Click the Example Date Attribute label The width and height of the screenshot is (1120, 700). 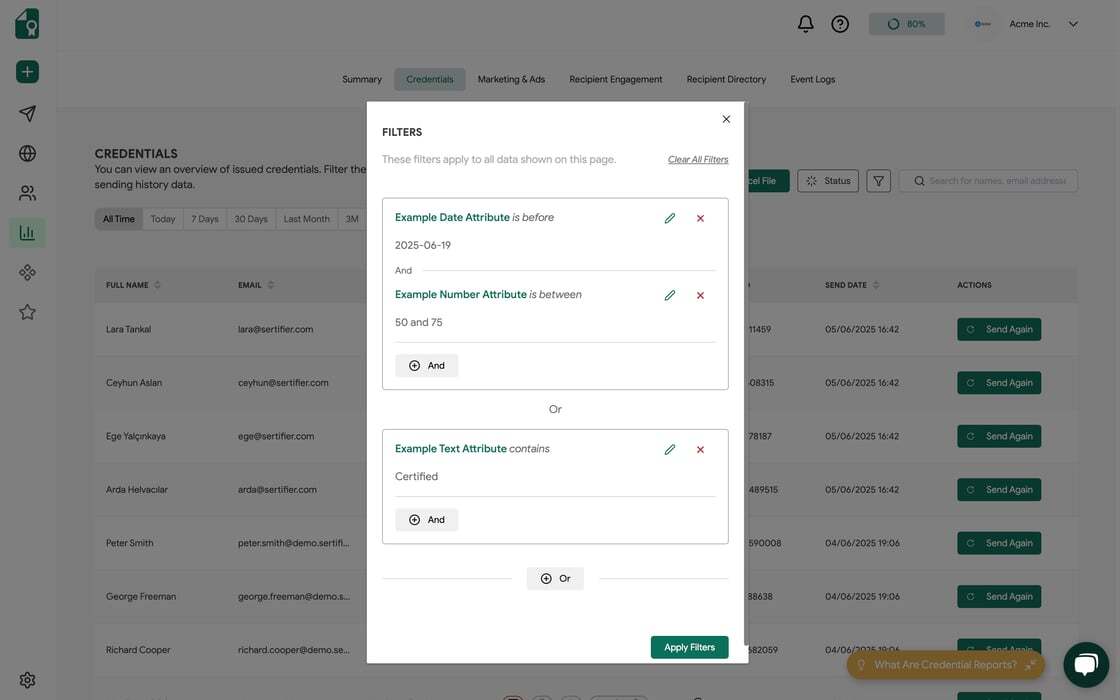point(452,217)
